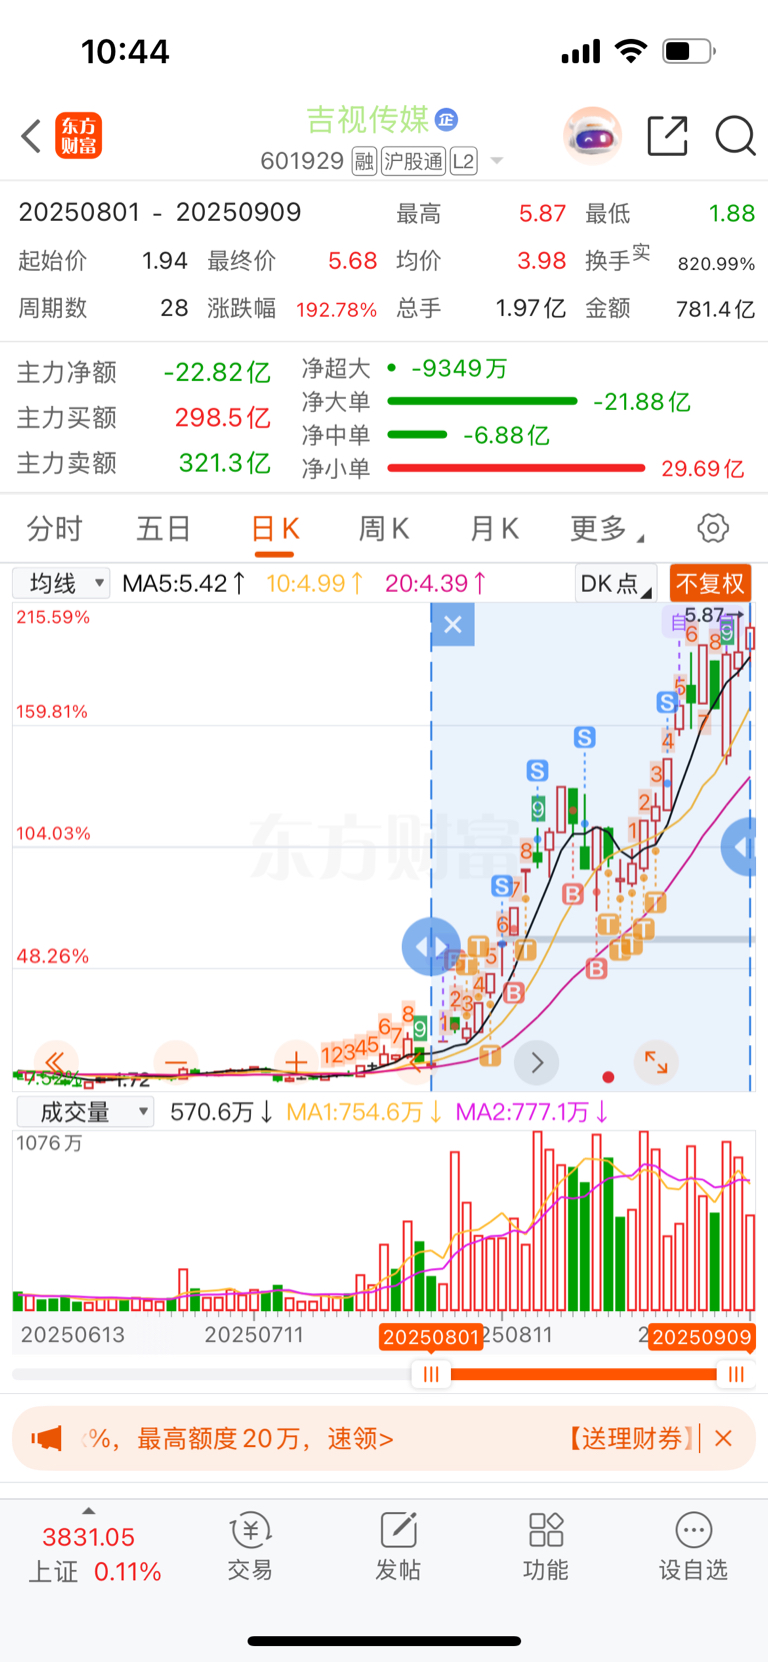Viewport: 768px width, 1663px height.
Task: Zoom out chart with minus icon
Action: tap(176, 1061)
